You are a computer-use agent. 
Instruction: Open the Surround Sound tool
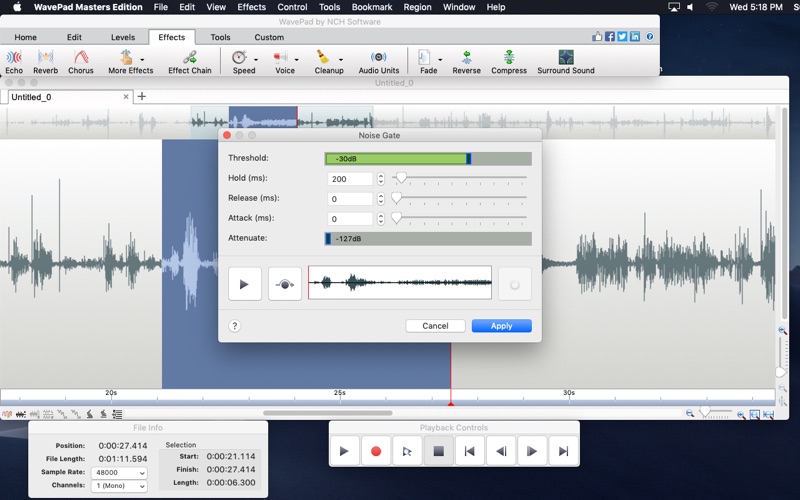click(x=566, y=58)
